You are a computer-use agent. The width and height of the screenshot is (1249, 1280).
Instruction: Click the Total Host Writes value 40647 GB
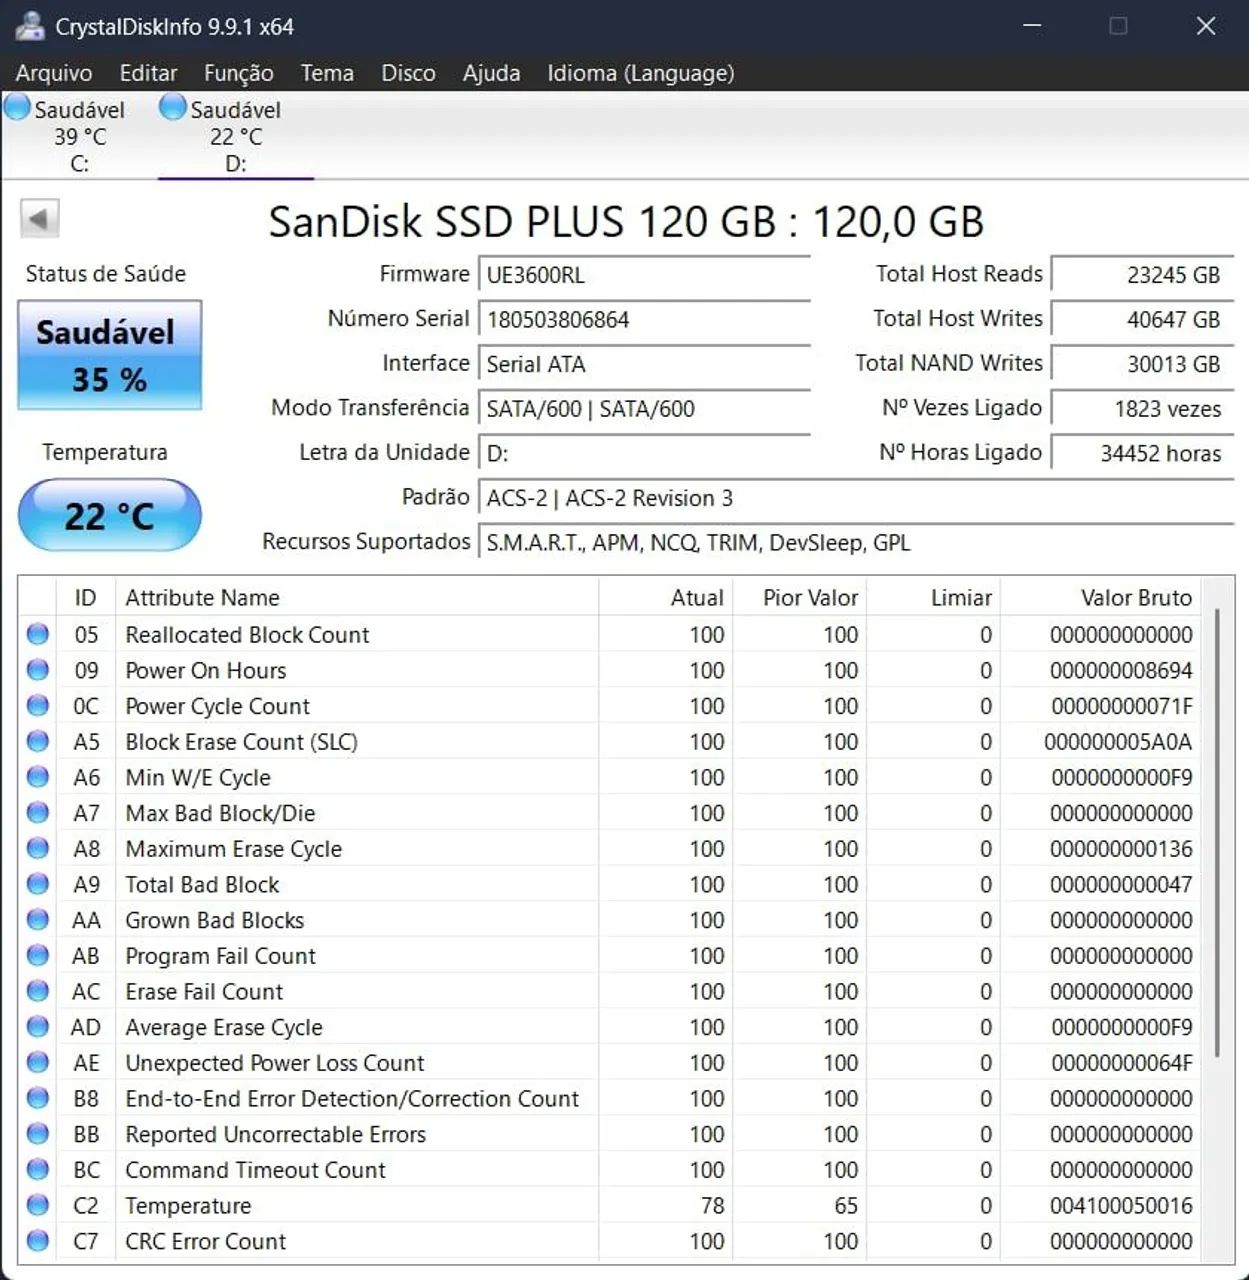pos(1143,320)
